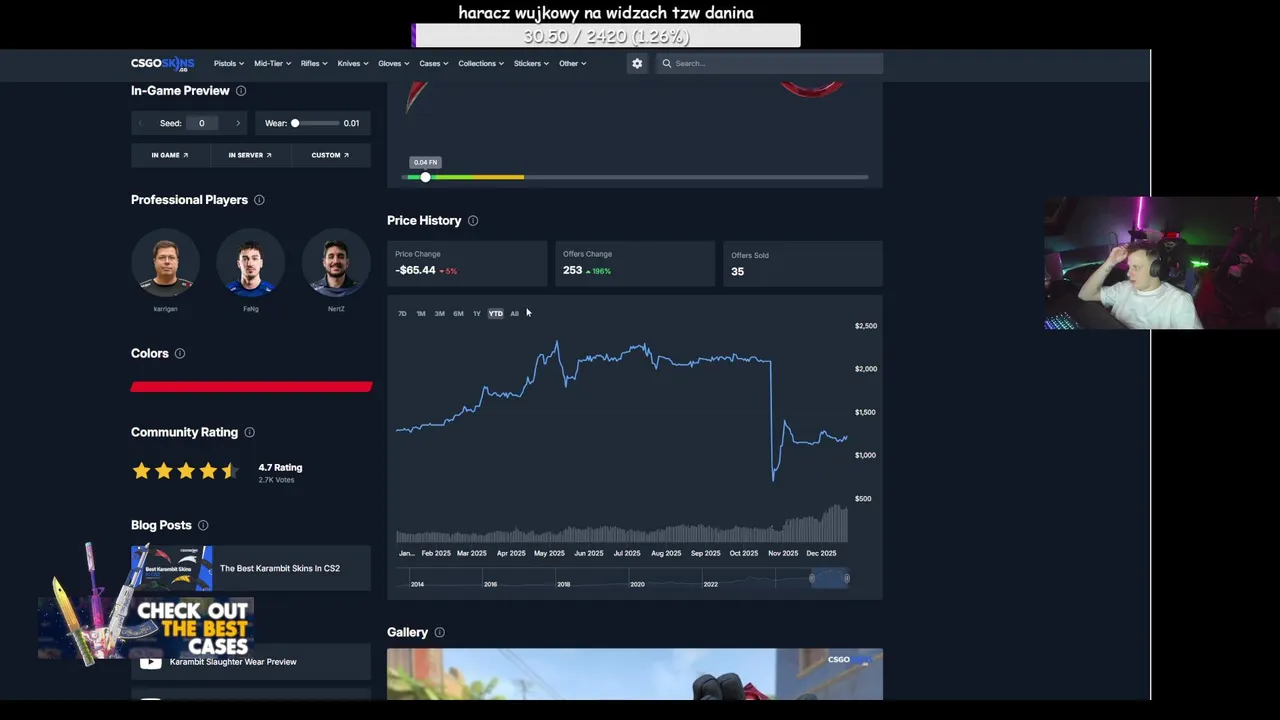Open the gallery screenshot image
The width and height of the screenshot is (1280, 720).
635,674
